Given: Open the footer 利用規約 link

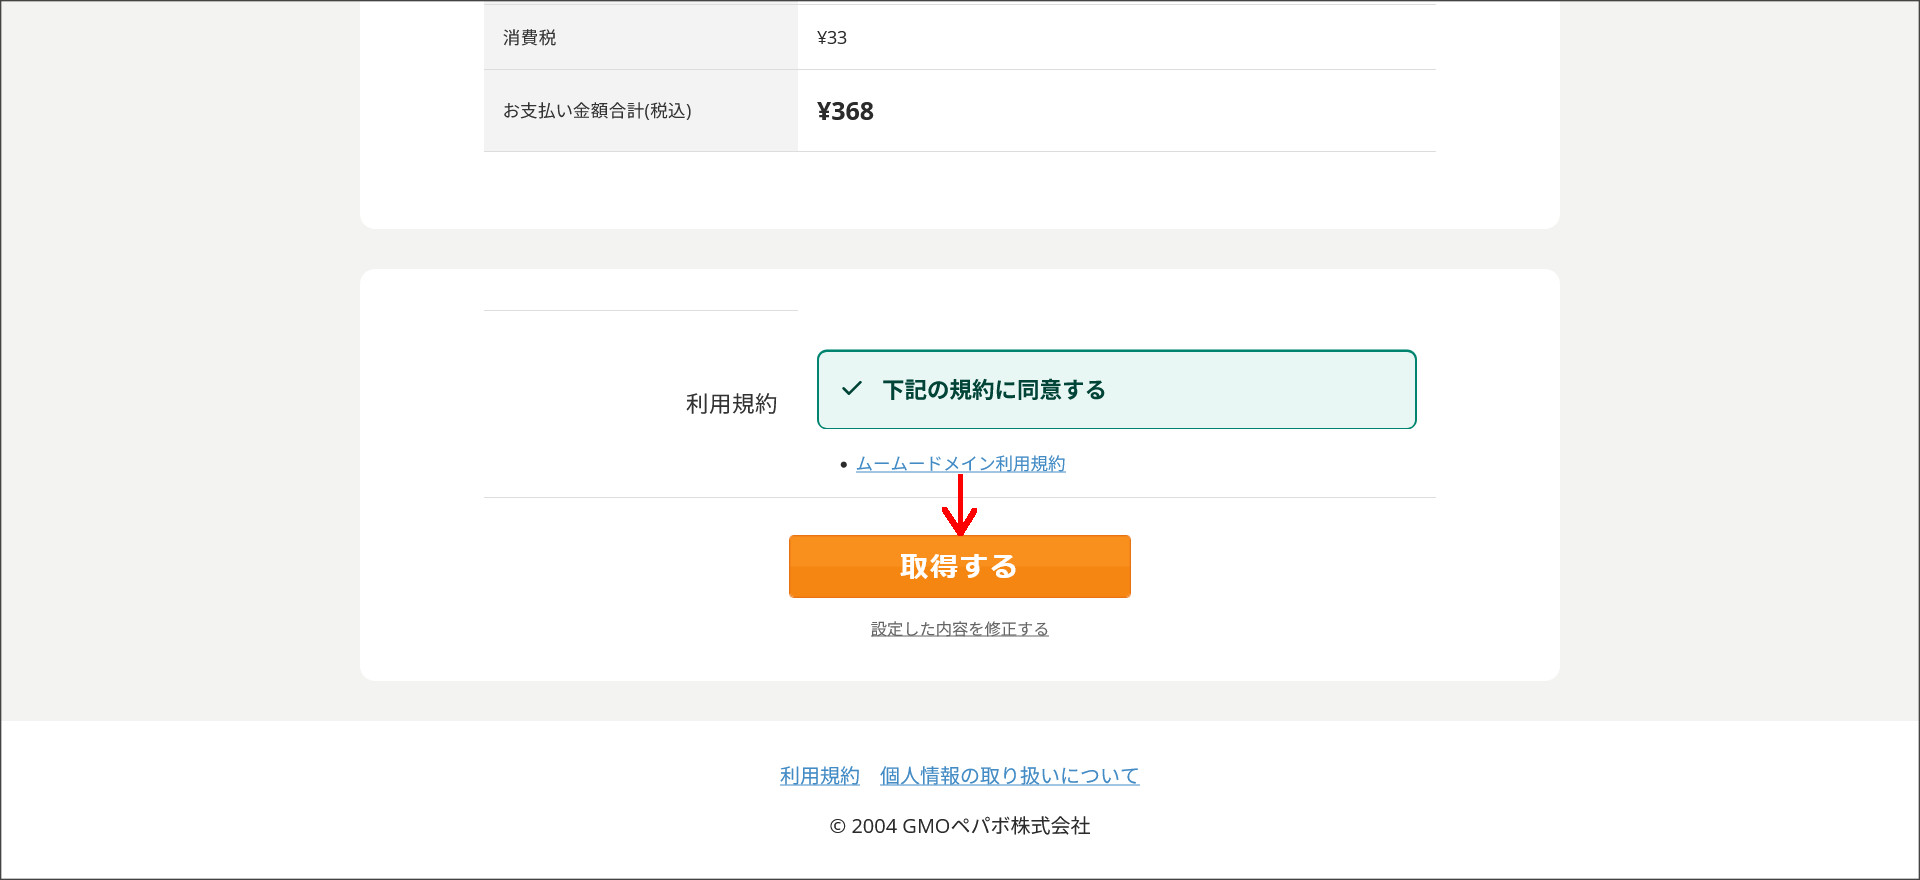Looking at the screenshot, I should pyautogui.click(x=819, y=776).
